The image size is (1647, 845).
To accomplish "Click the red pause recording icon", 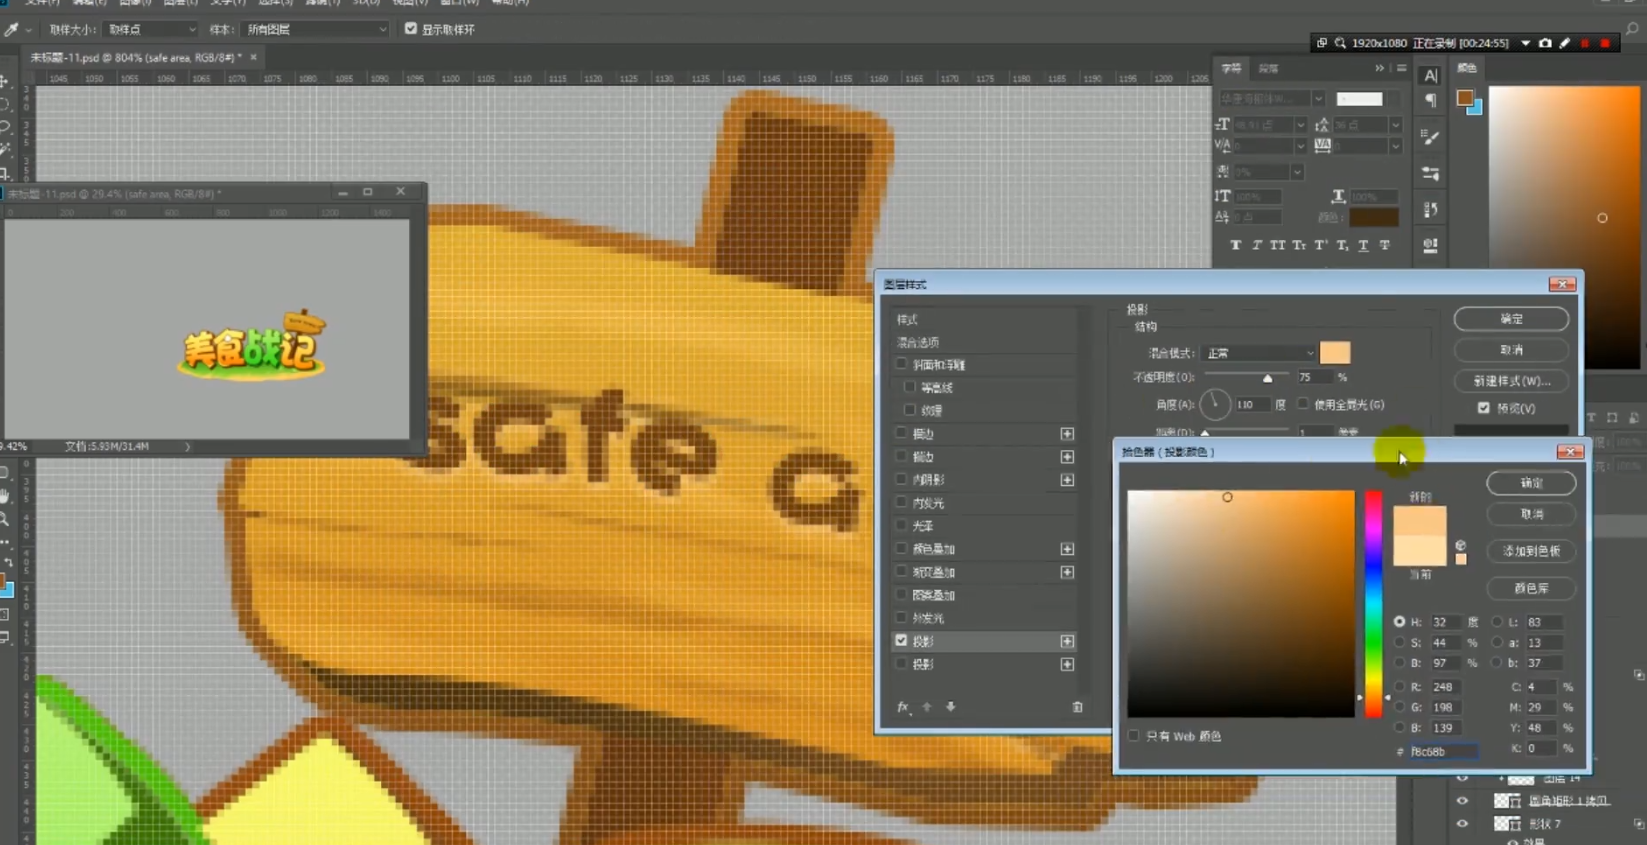I will (1585, 43).
